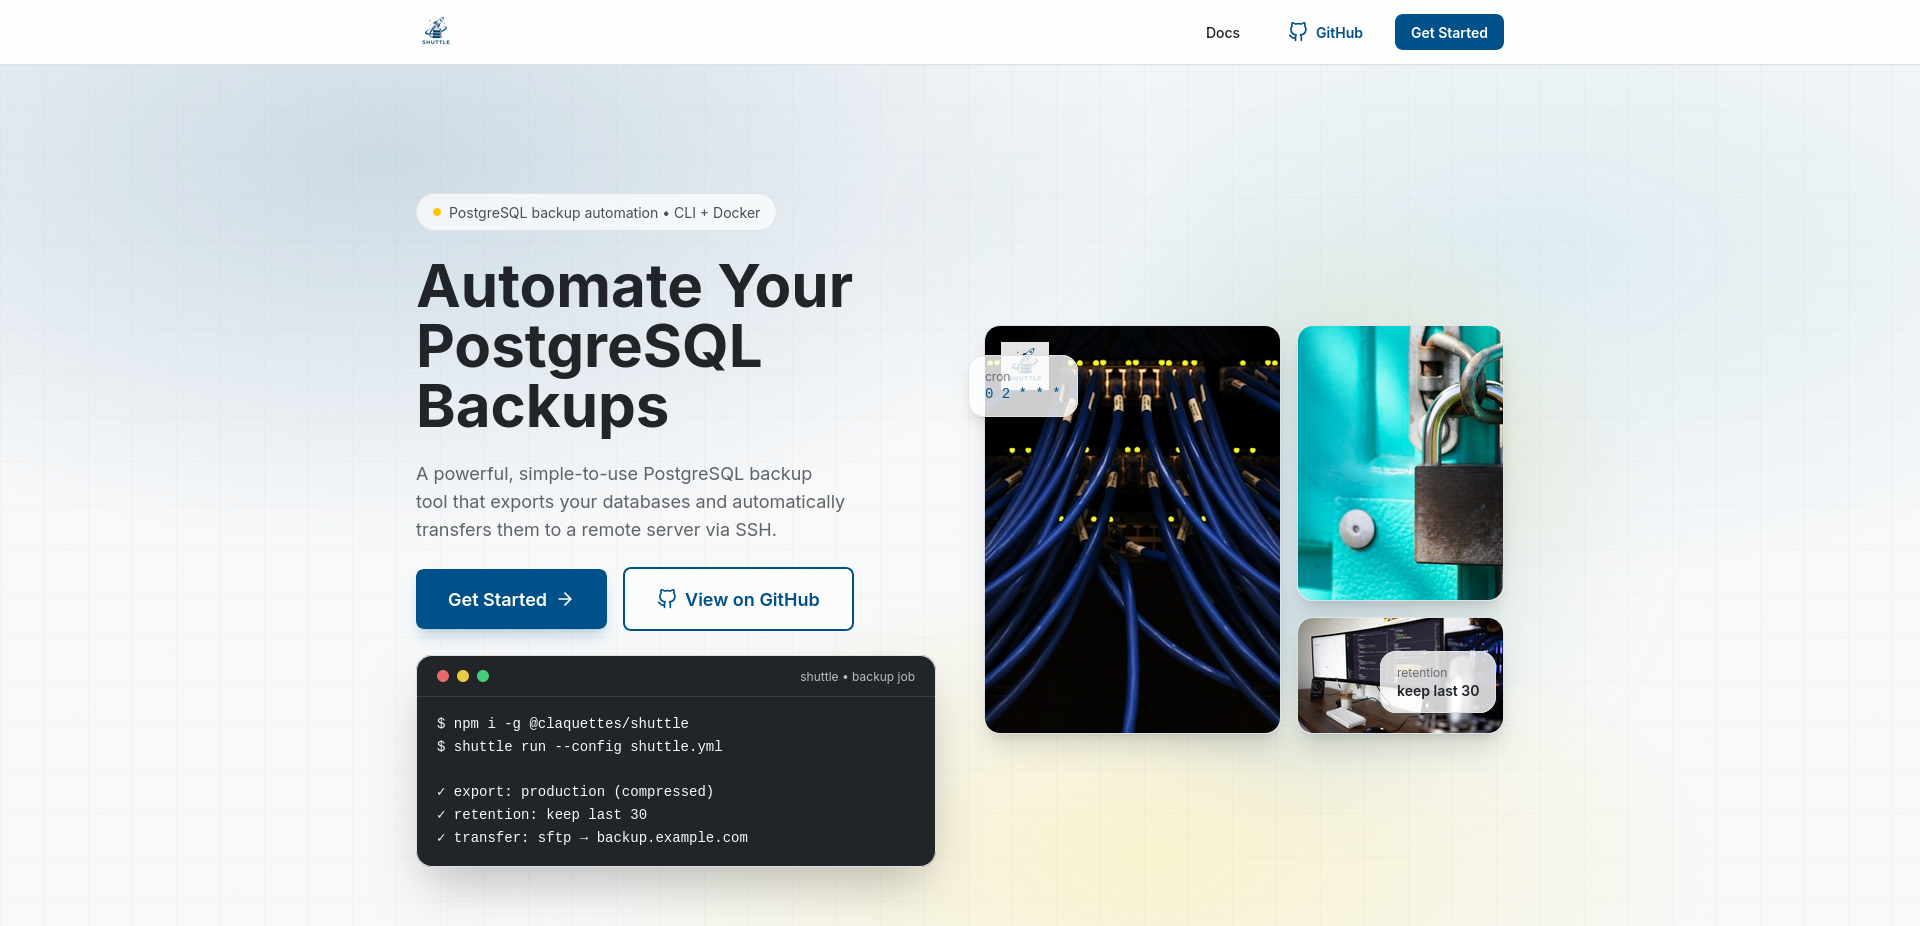
Task: Click the green traffic-light dot on the terminal window
Action: point(483,676)
